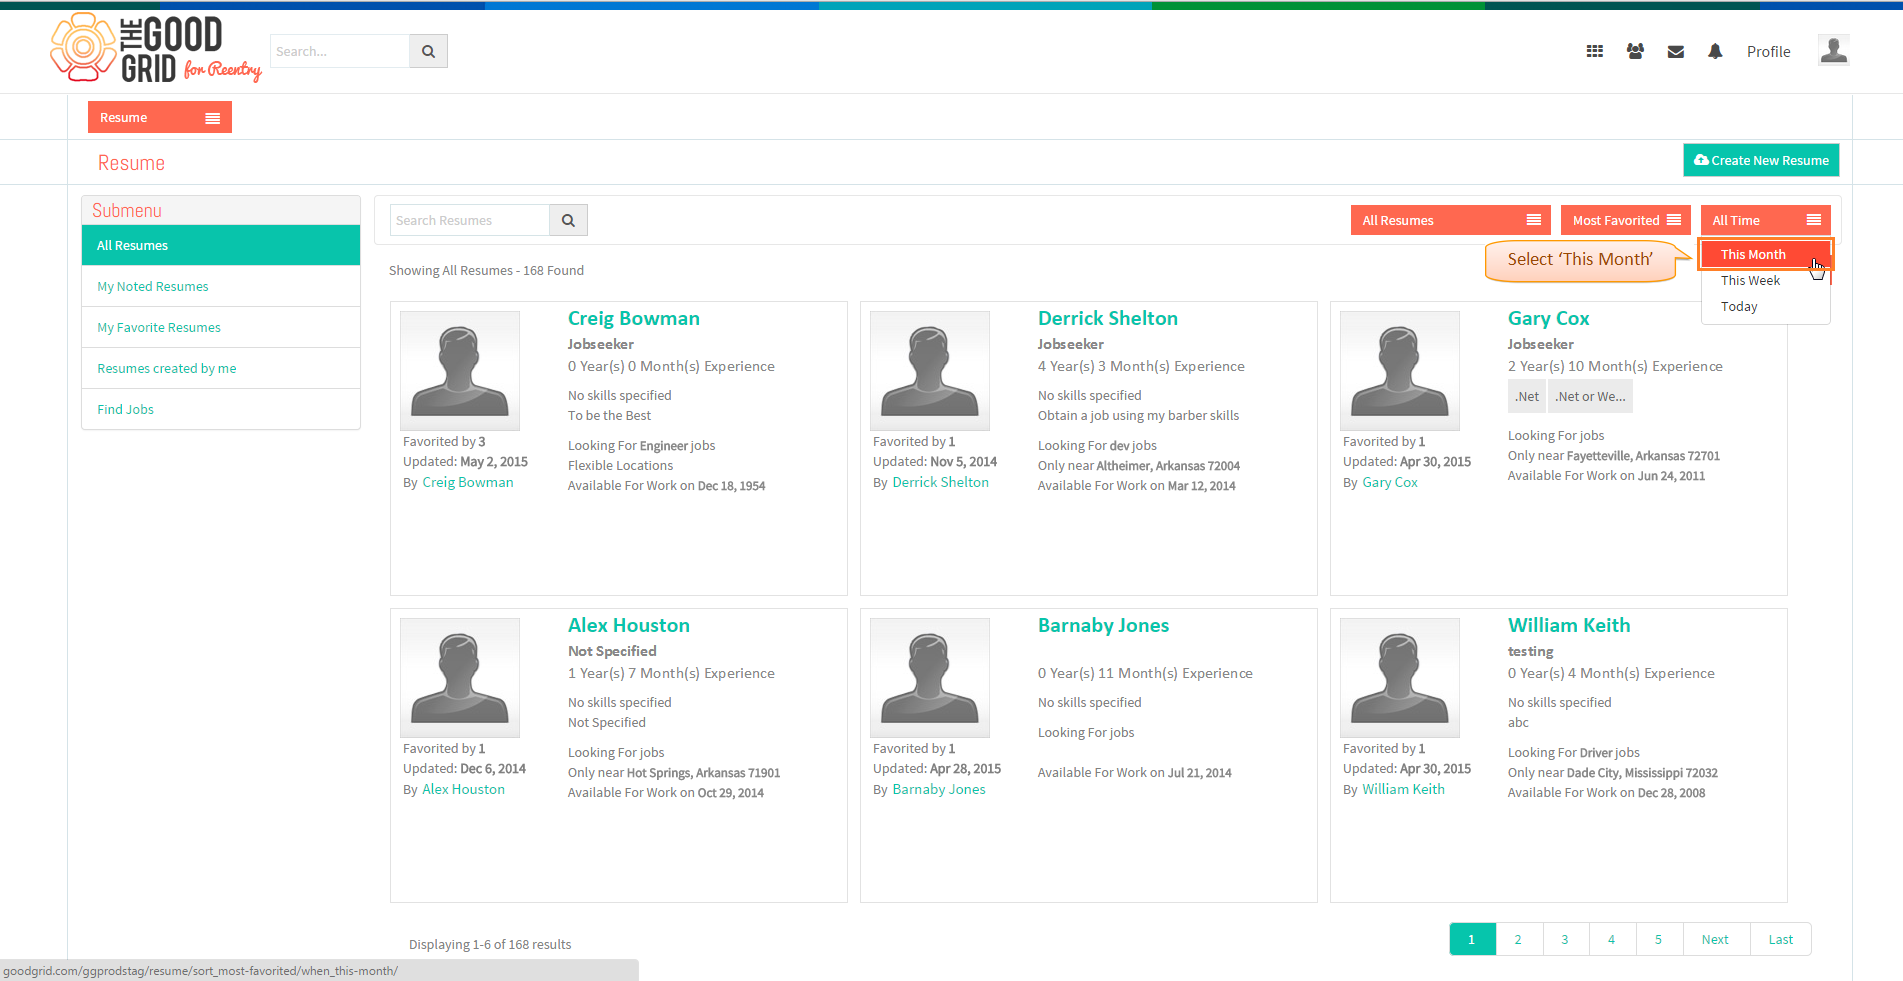Viewport: 1903px width, 981px height.
Task: Click 'Showing All Resumes - 168 Found' text
Action: pyautogui.click(x=486, y=270)
